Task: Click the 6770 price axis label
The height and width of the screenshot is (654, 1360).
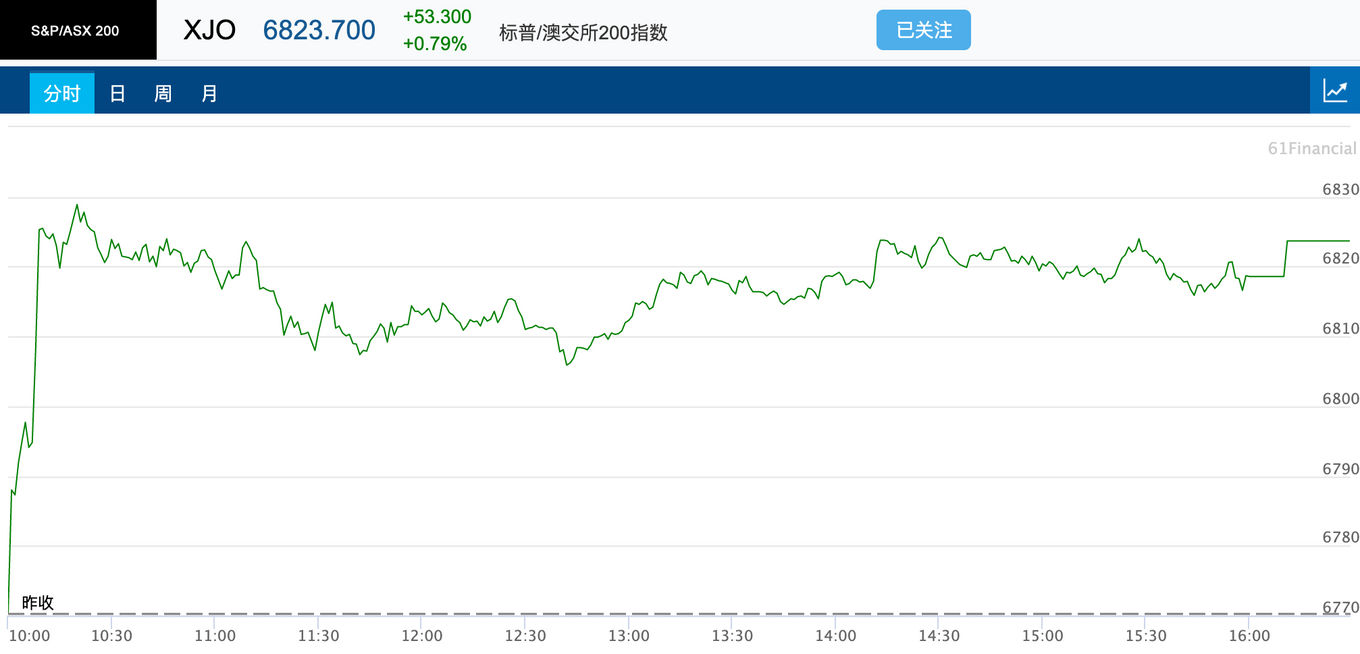Action: coord(1340,607)
